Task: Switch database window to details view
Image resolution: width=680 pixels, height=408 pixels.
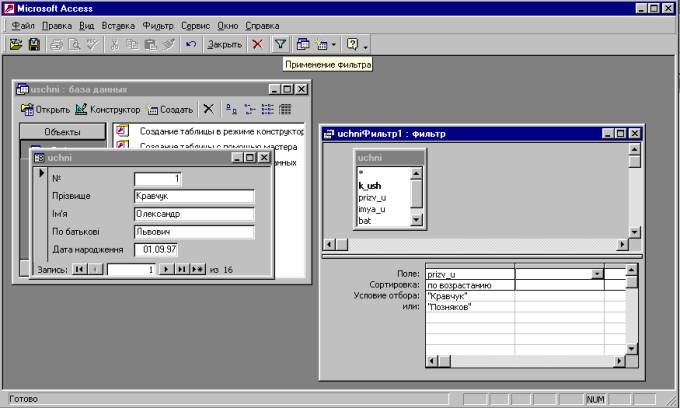Action: [285, 109]
